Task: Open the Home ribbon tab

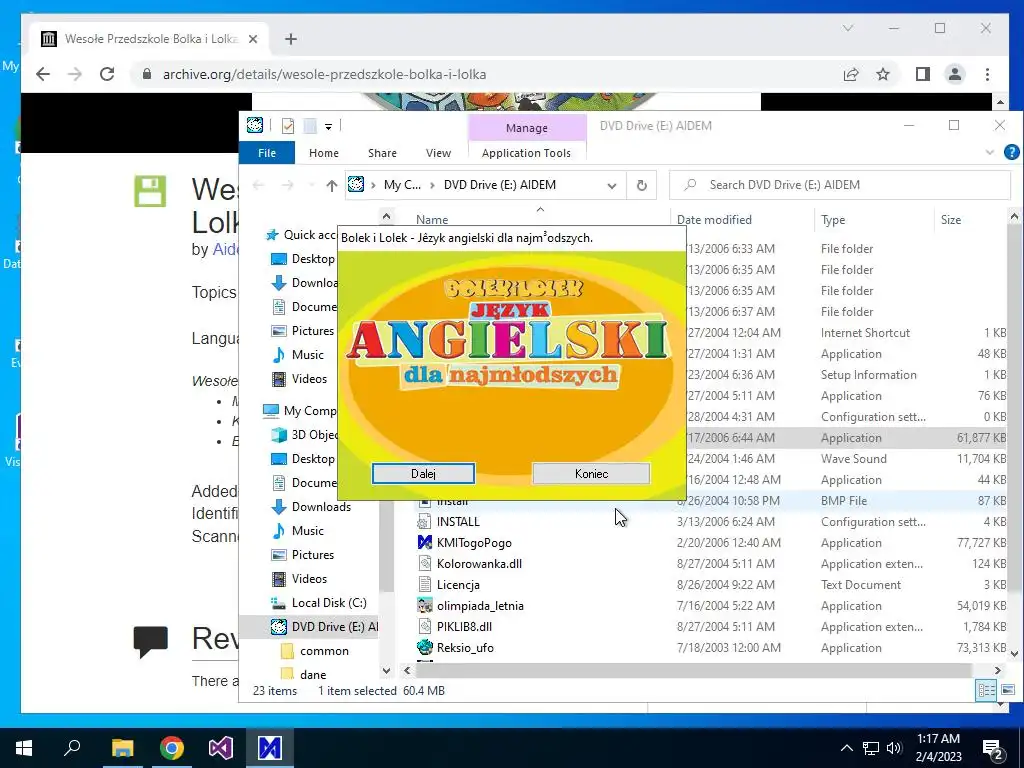Action: [324, 153]
